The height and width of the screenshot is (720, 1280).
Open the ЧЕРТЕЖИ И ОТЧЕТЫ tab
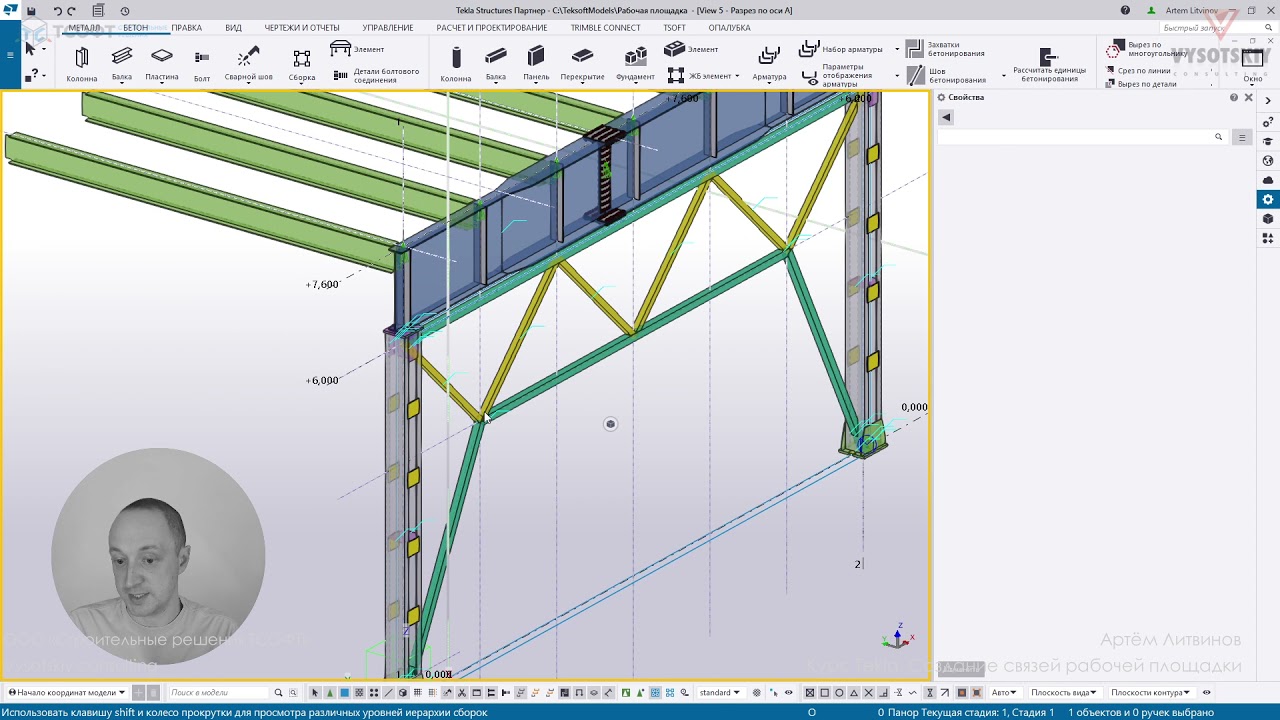point(302,28)
